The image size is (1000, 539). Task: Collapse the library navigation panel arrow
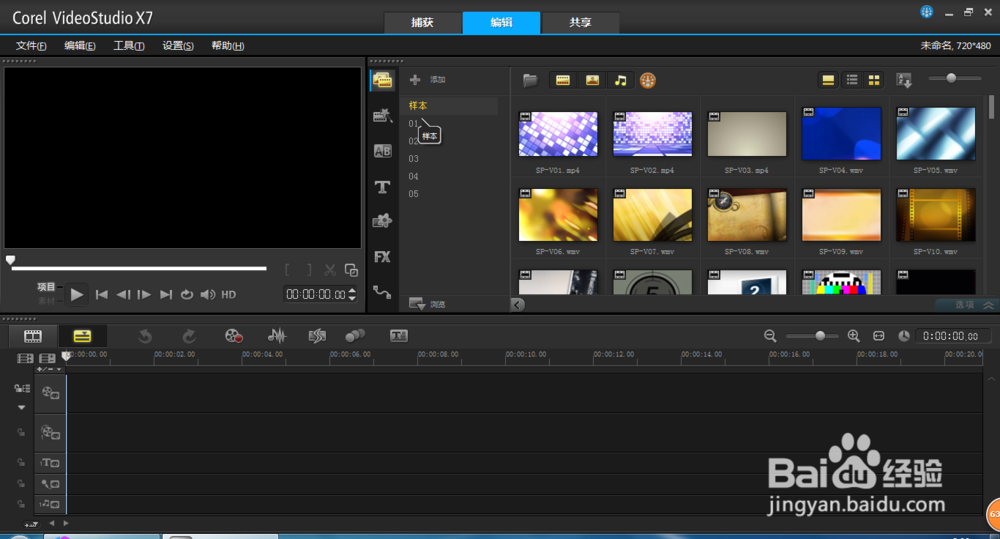(518, 304)
